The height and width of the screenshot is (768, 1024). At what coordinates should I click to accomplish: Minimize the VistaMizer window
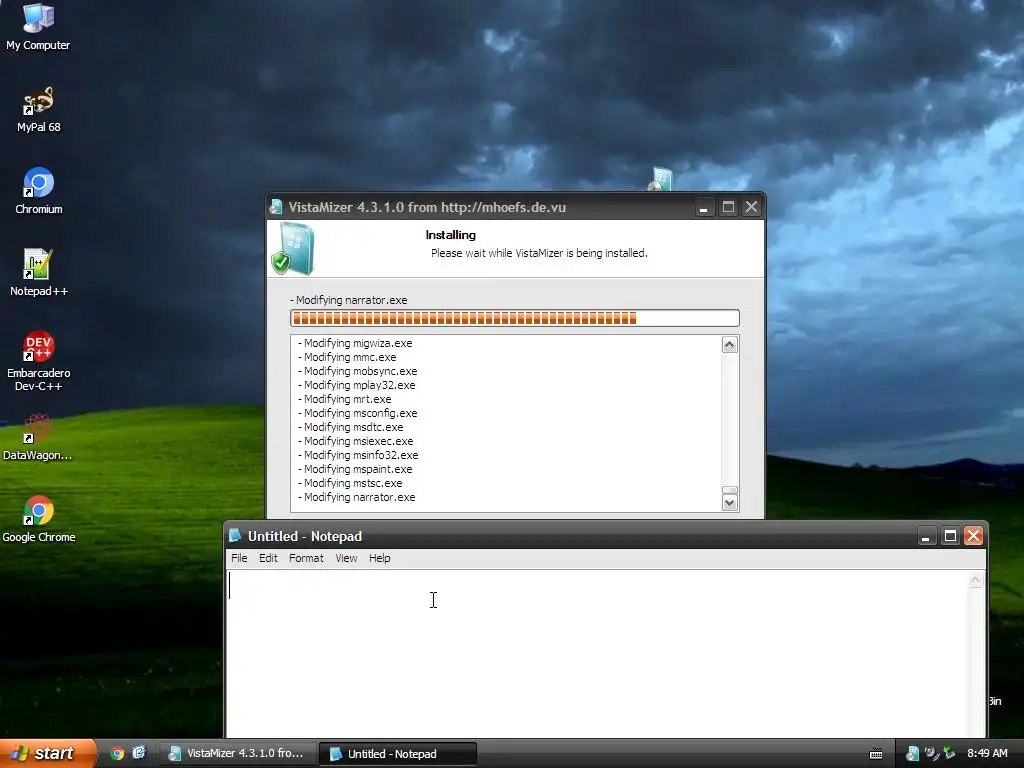coord(703,208)
